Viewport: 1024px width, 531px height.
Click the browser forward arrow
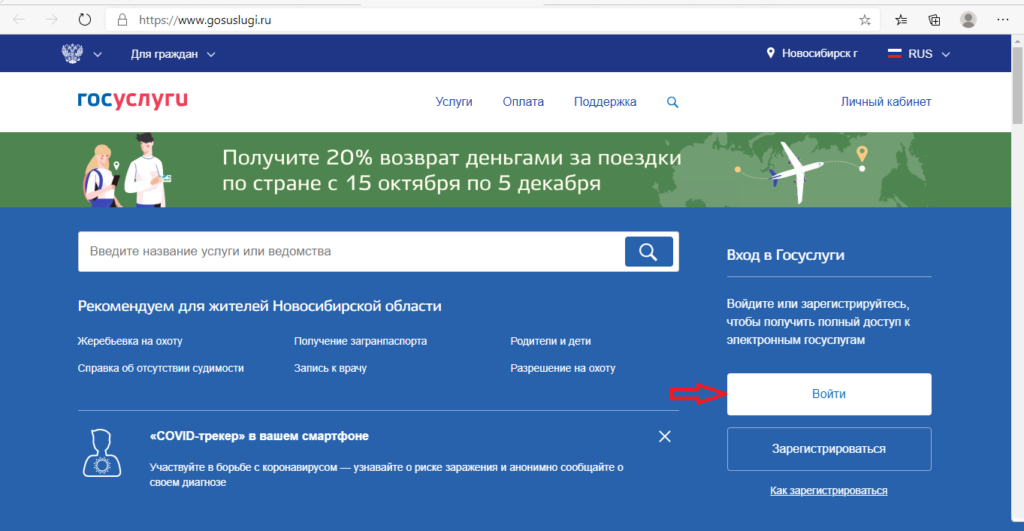coord(52,20)
